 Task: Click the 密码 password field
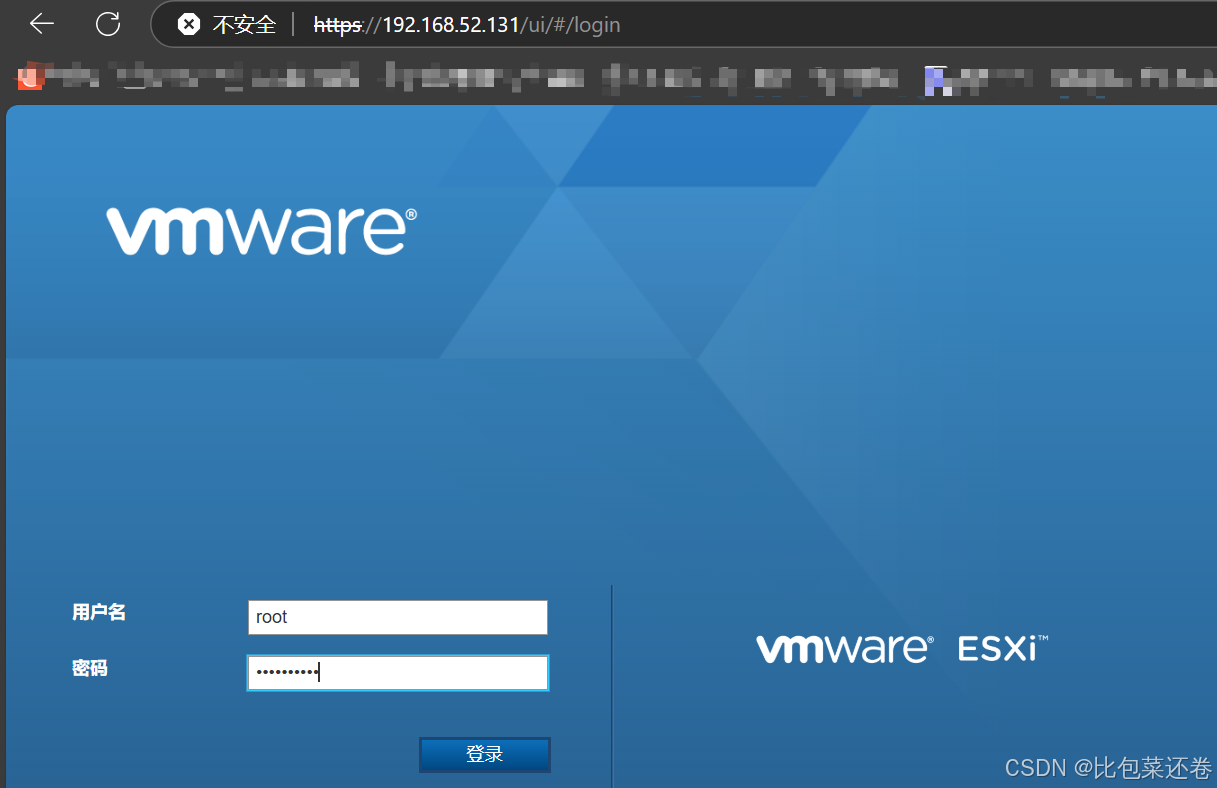click(x=398, y=673)
